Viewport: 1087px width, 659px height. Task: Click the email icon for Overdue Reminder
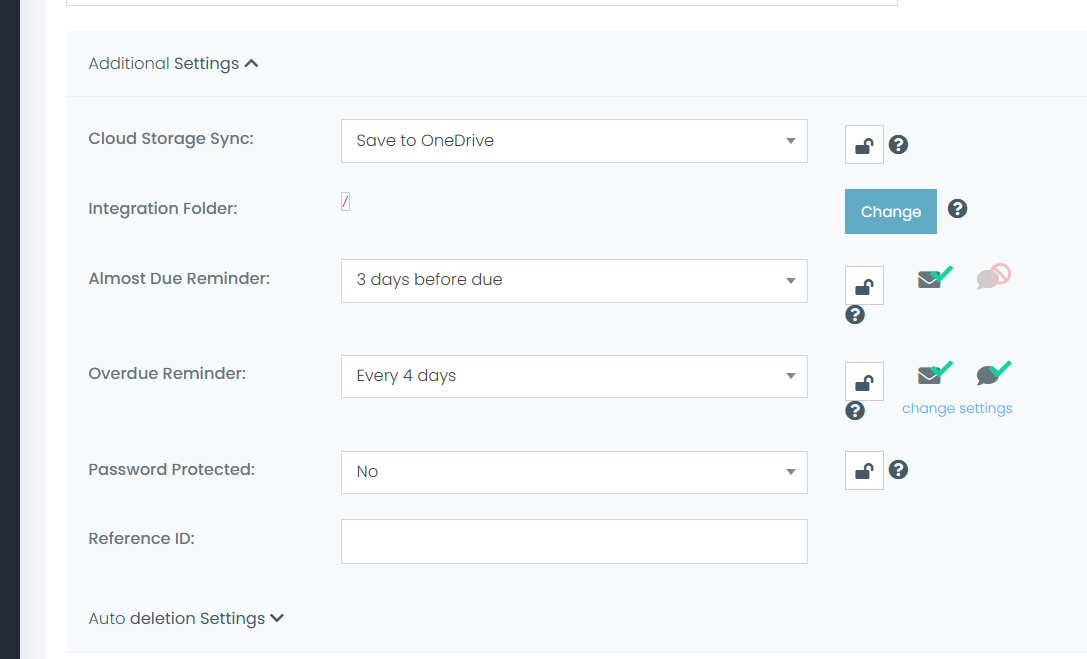pos(933,375)
